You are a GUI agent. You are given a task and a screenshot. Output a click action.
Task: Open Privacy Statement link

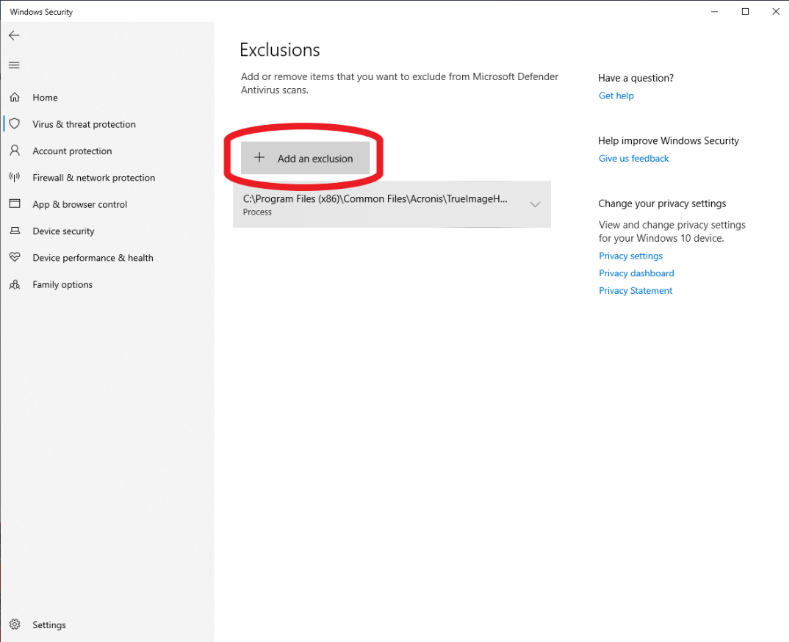click(x=635, y=290)
